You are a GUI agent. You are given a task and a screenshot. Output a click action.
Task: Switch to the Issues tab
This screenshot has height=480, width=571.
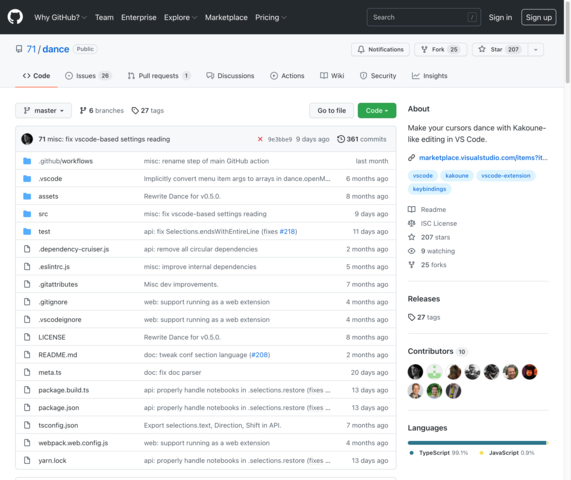tap(88, 76)
